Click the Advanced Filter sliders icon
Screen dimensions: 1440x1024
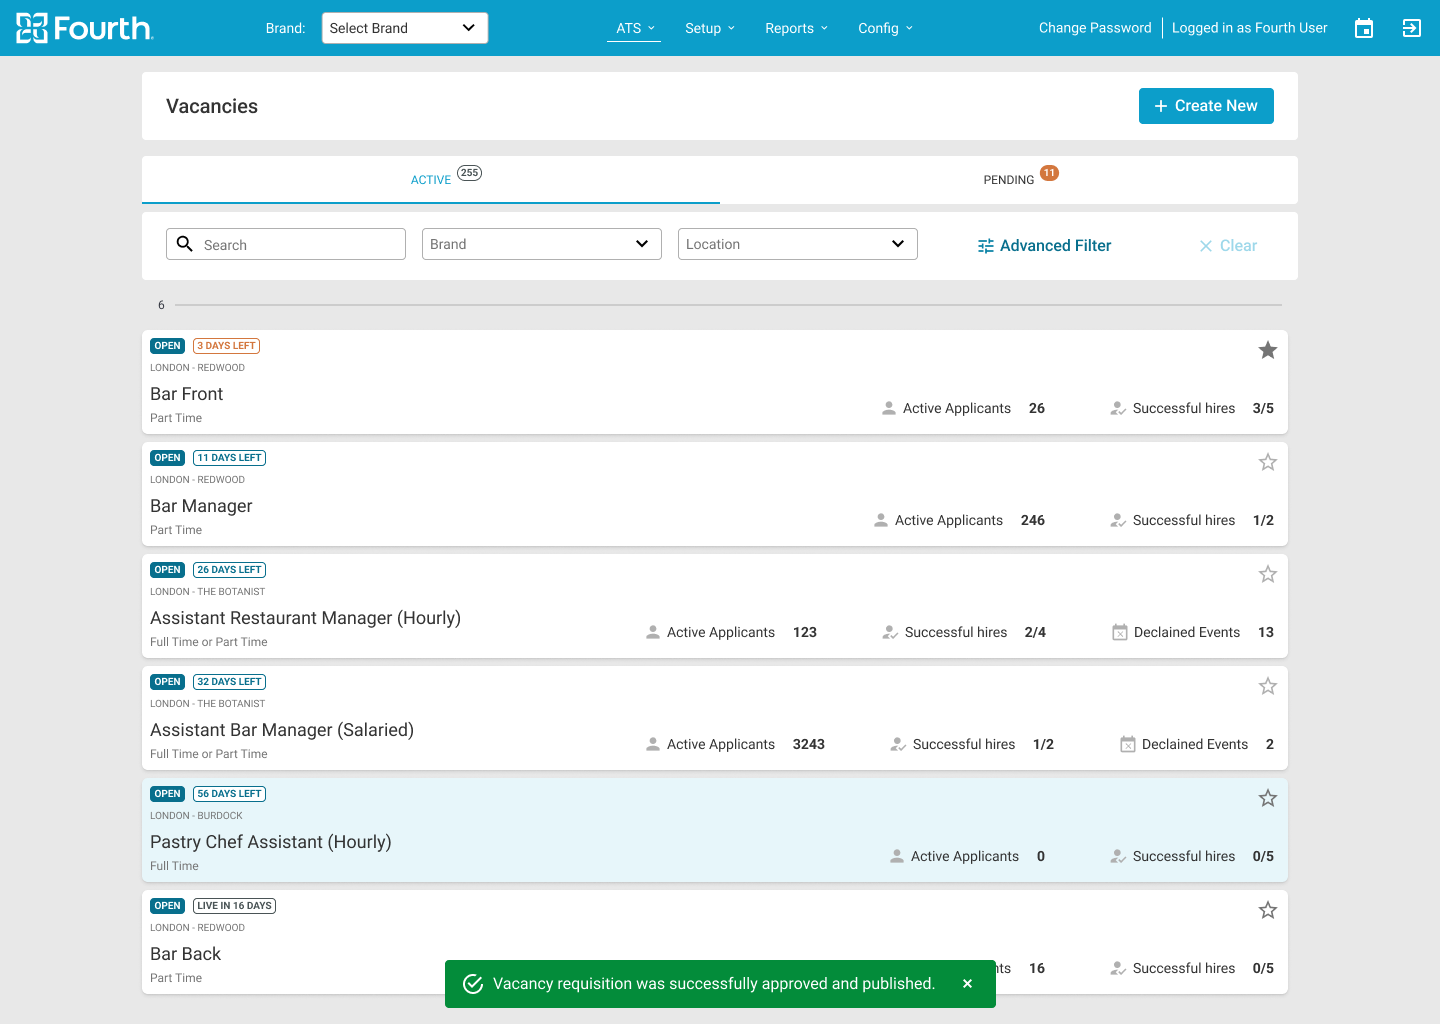tap(986, 246)
